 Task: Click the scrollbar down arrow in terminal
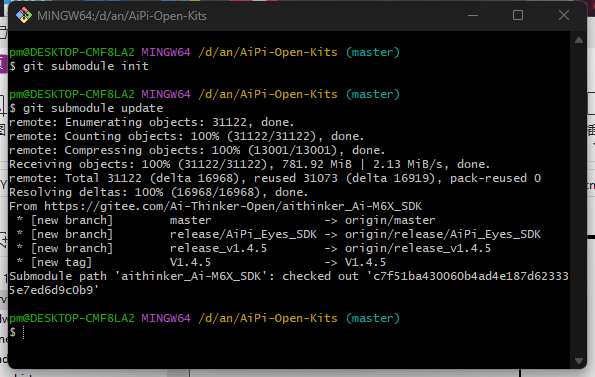(579, 361)
